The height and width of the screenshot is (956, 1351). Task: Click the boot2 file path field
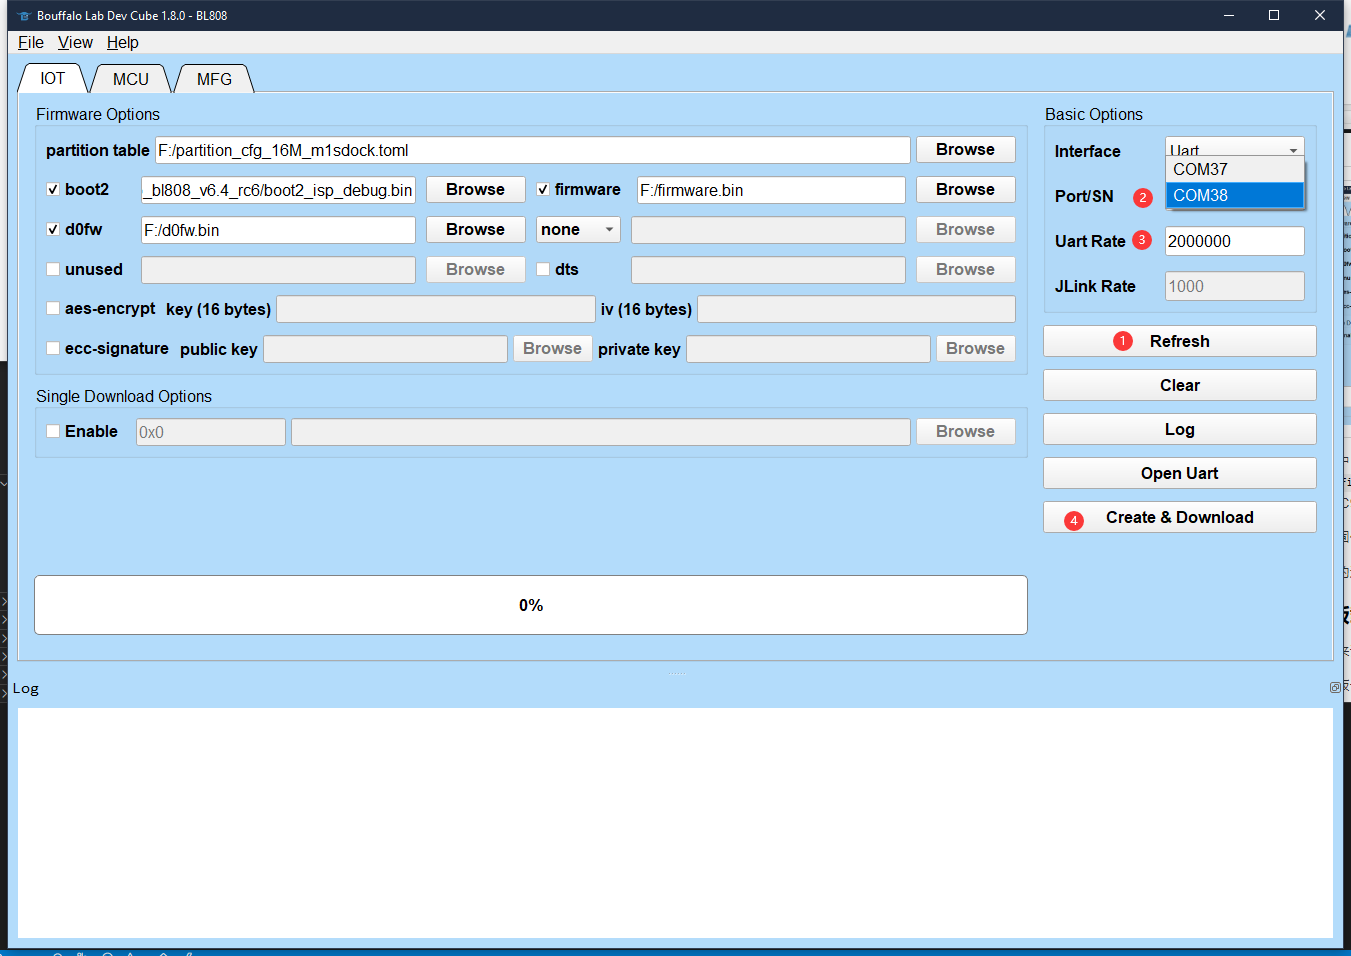[x=278, y=190]
